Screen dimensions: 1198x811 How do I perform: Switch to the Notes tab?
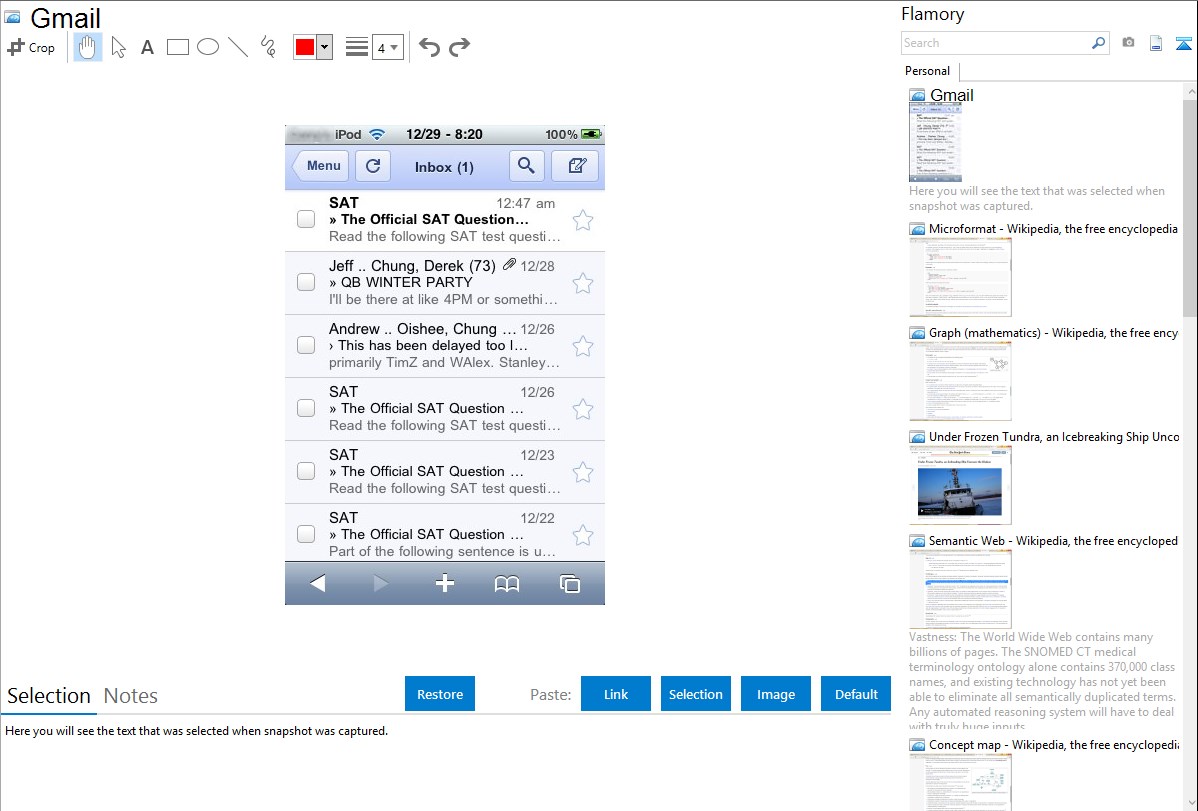pyautogui.click(x=131, y=696)
